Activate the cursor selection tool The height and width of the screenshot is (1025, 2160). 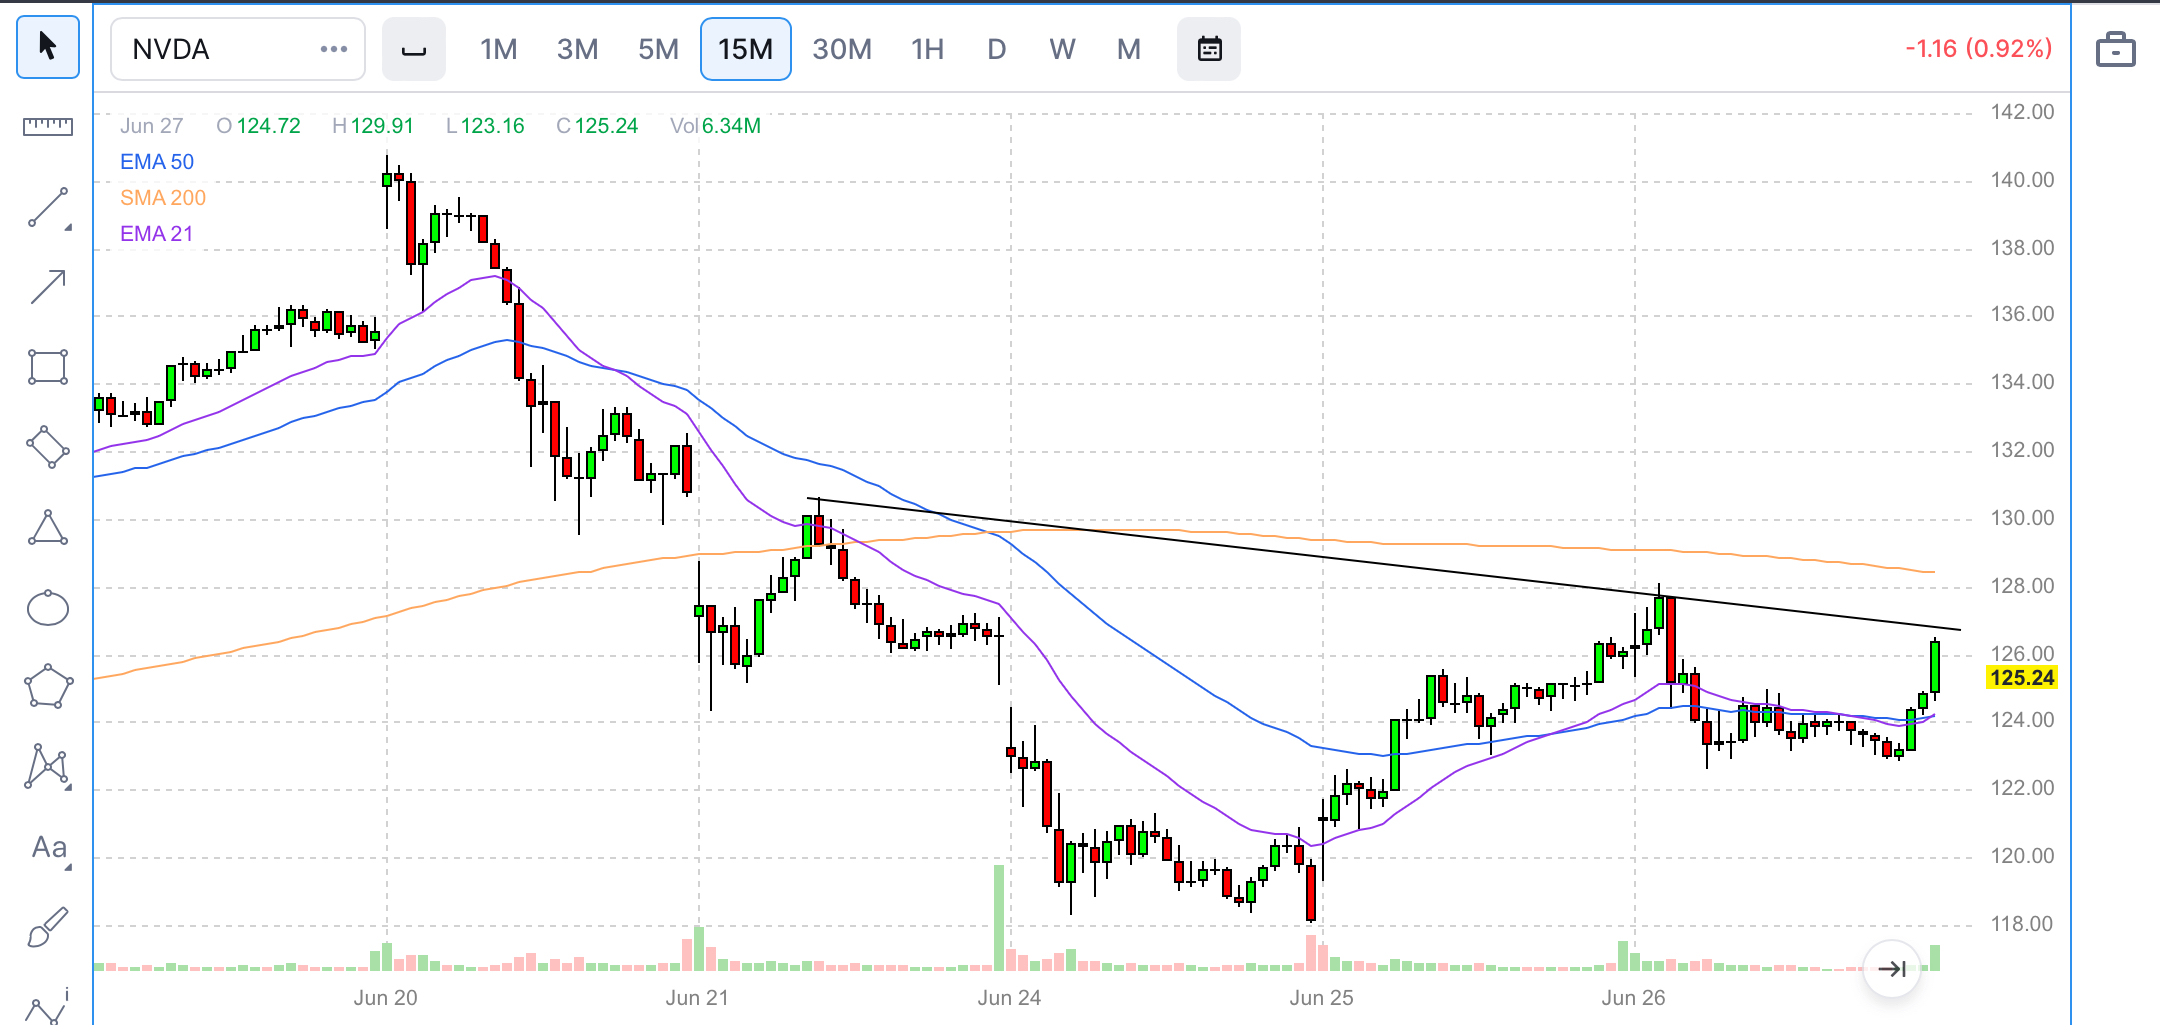click(x=47, y=47)
